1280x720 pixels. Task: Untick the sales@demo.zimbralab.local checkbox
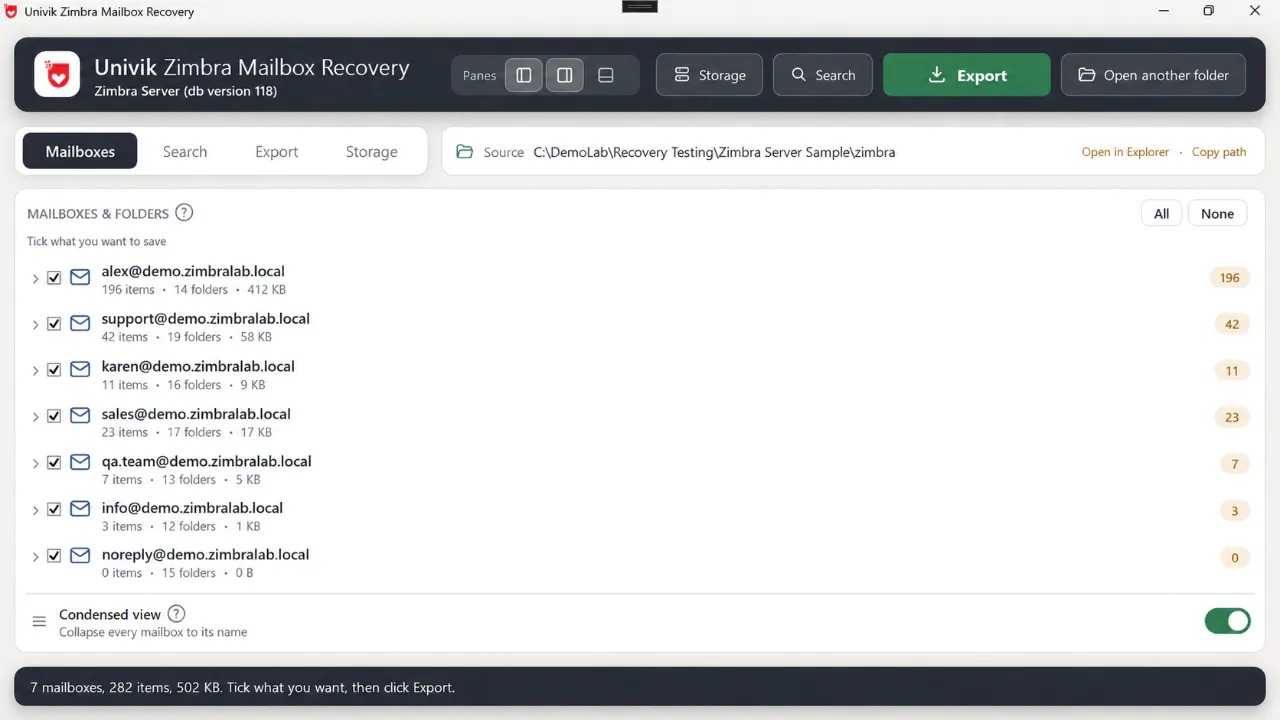pyautogui.click(x=54, y=416)
